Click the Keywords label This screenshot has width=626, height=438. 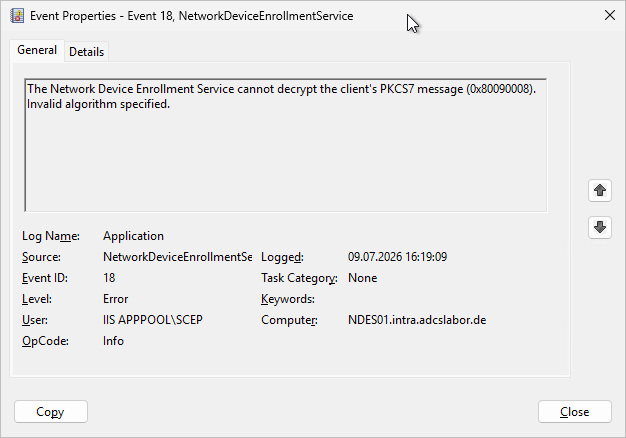(x=287, y=299)
